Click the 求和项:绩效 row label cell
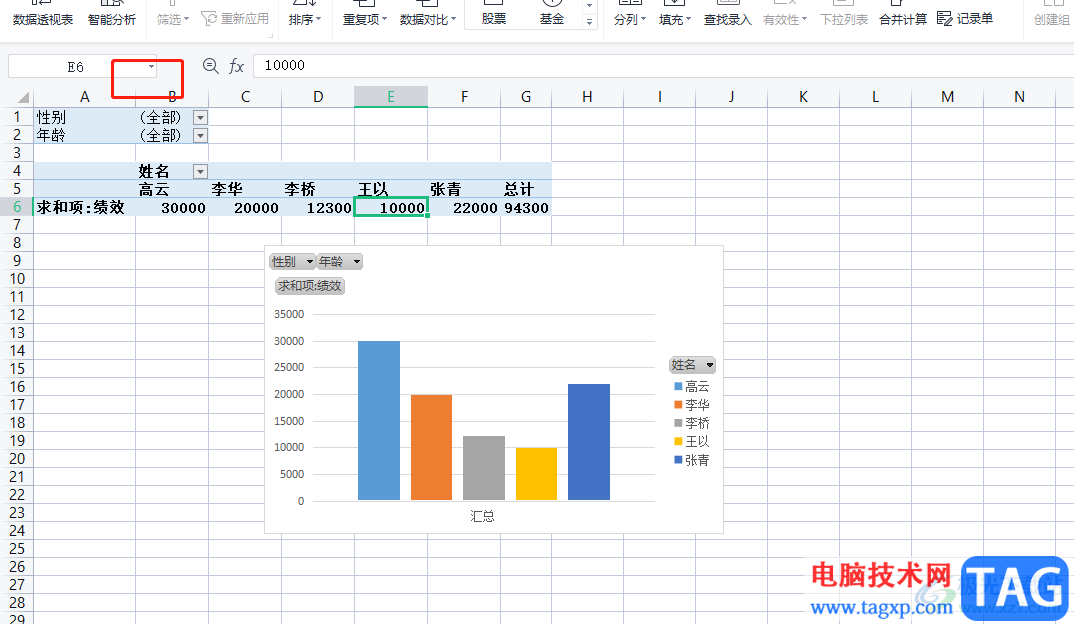Image resolution: width=1074 pixels, height=624 pixels. pyautogui.click(x=84, y=208)
